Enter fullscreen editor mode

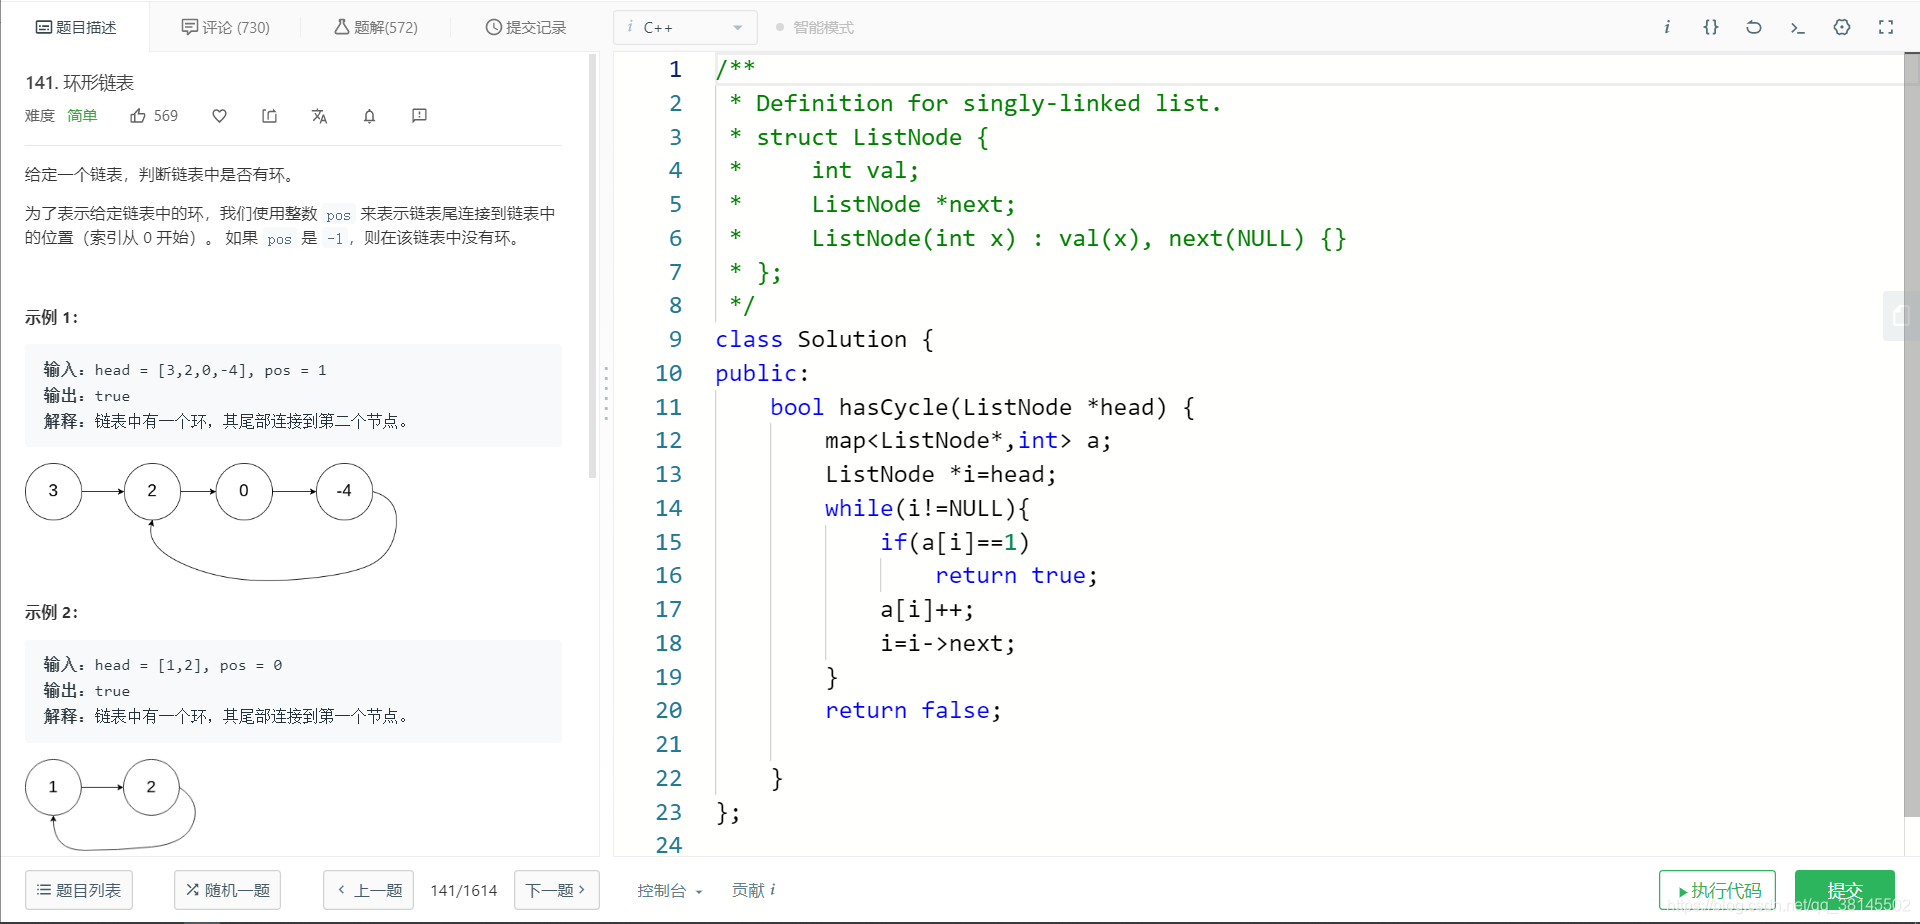pyautogui.click(x=1886, y=27)
